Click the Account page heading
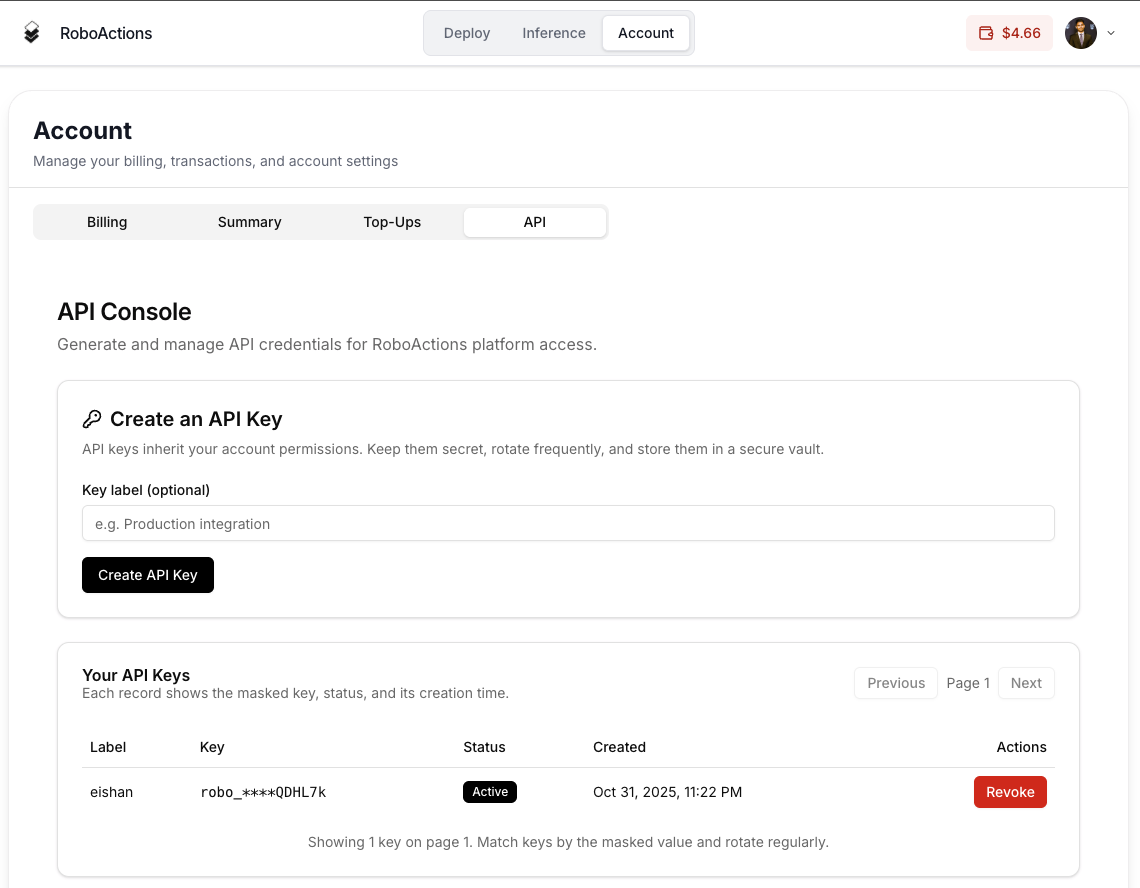The height and width of the screenshot is (888, 1140). tap(82, 131)
